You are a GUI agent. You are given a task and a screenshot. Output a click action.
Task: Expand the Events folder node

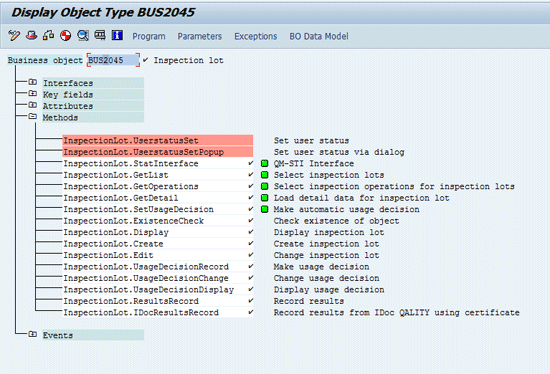(x=33, y=334)
